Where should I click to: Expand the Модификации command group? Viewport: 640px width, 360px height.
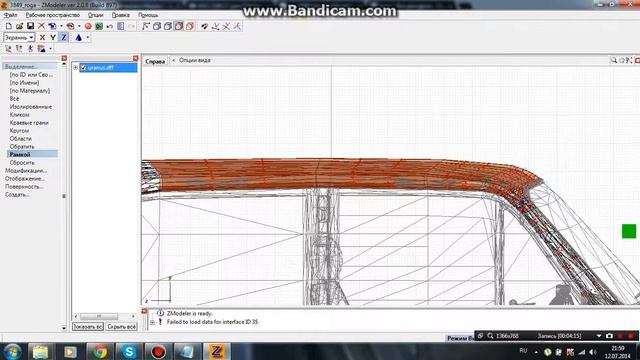click(26, 171)
